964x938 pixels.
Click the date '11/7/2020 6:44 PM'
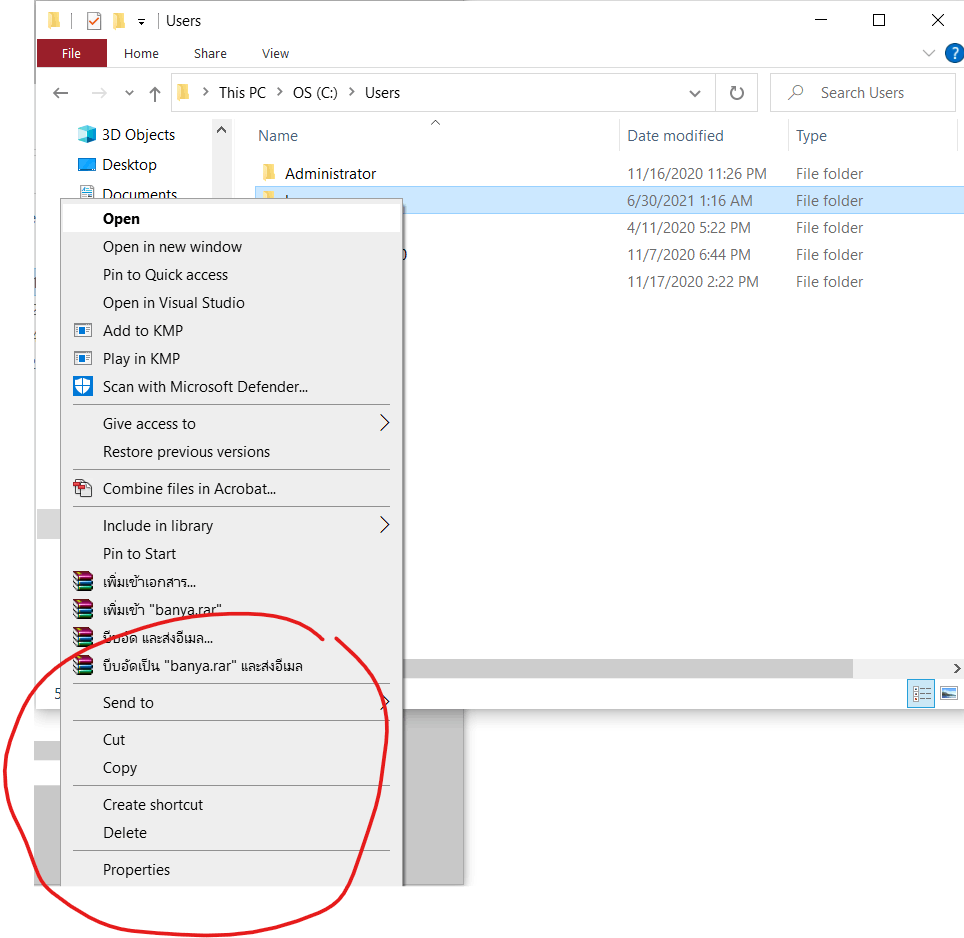click(x=689, y=255)
